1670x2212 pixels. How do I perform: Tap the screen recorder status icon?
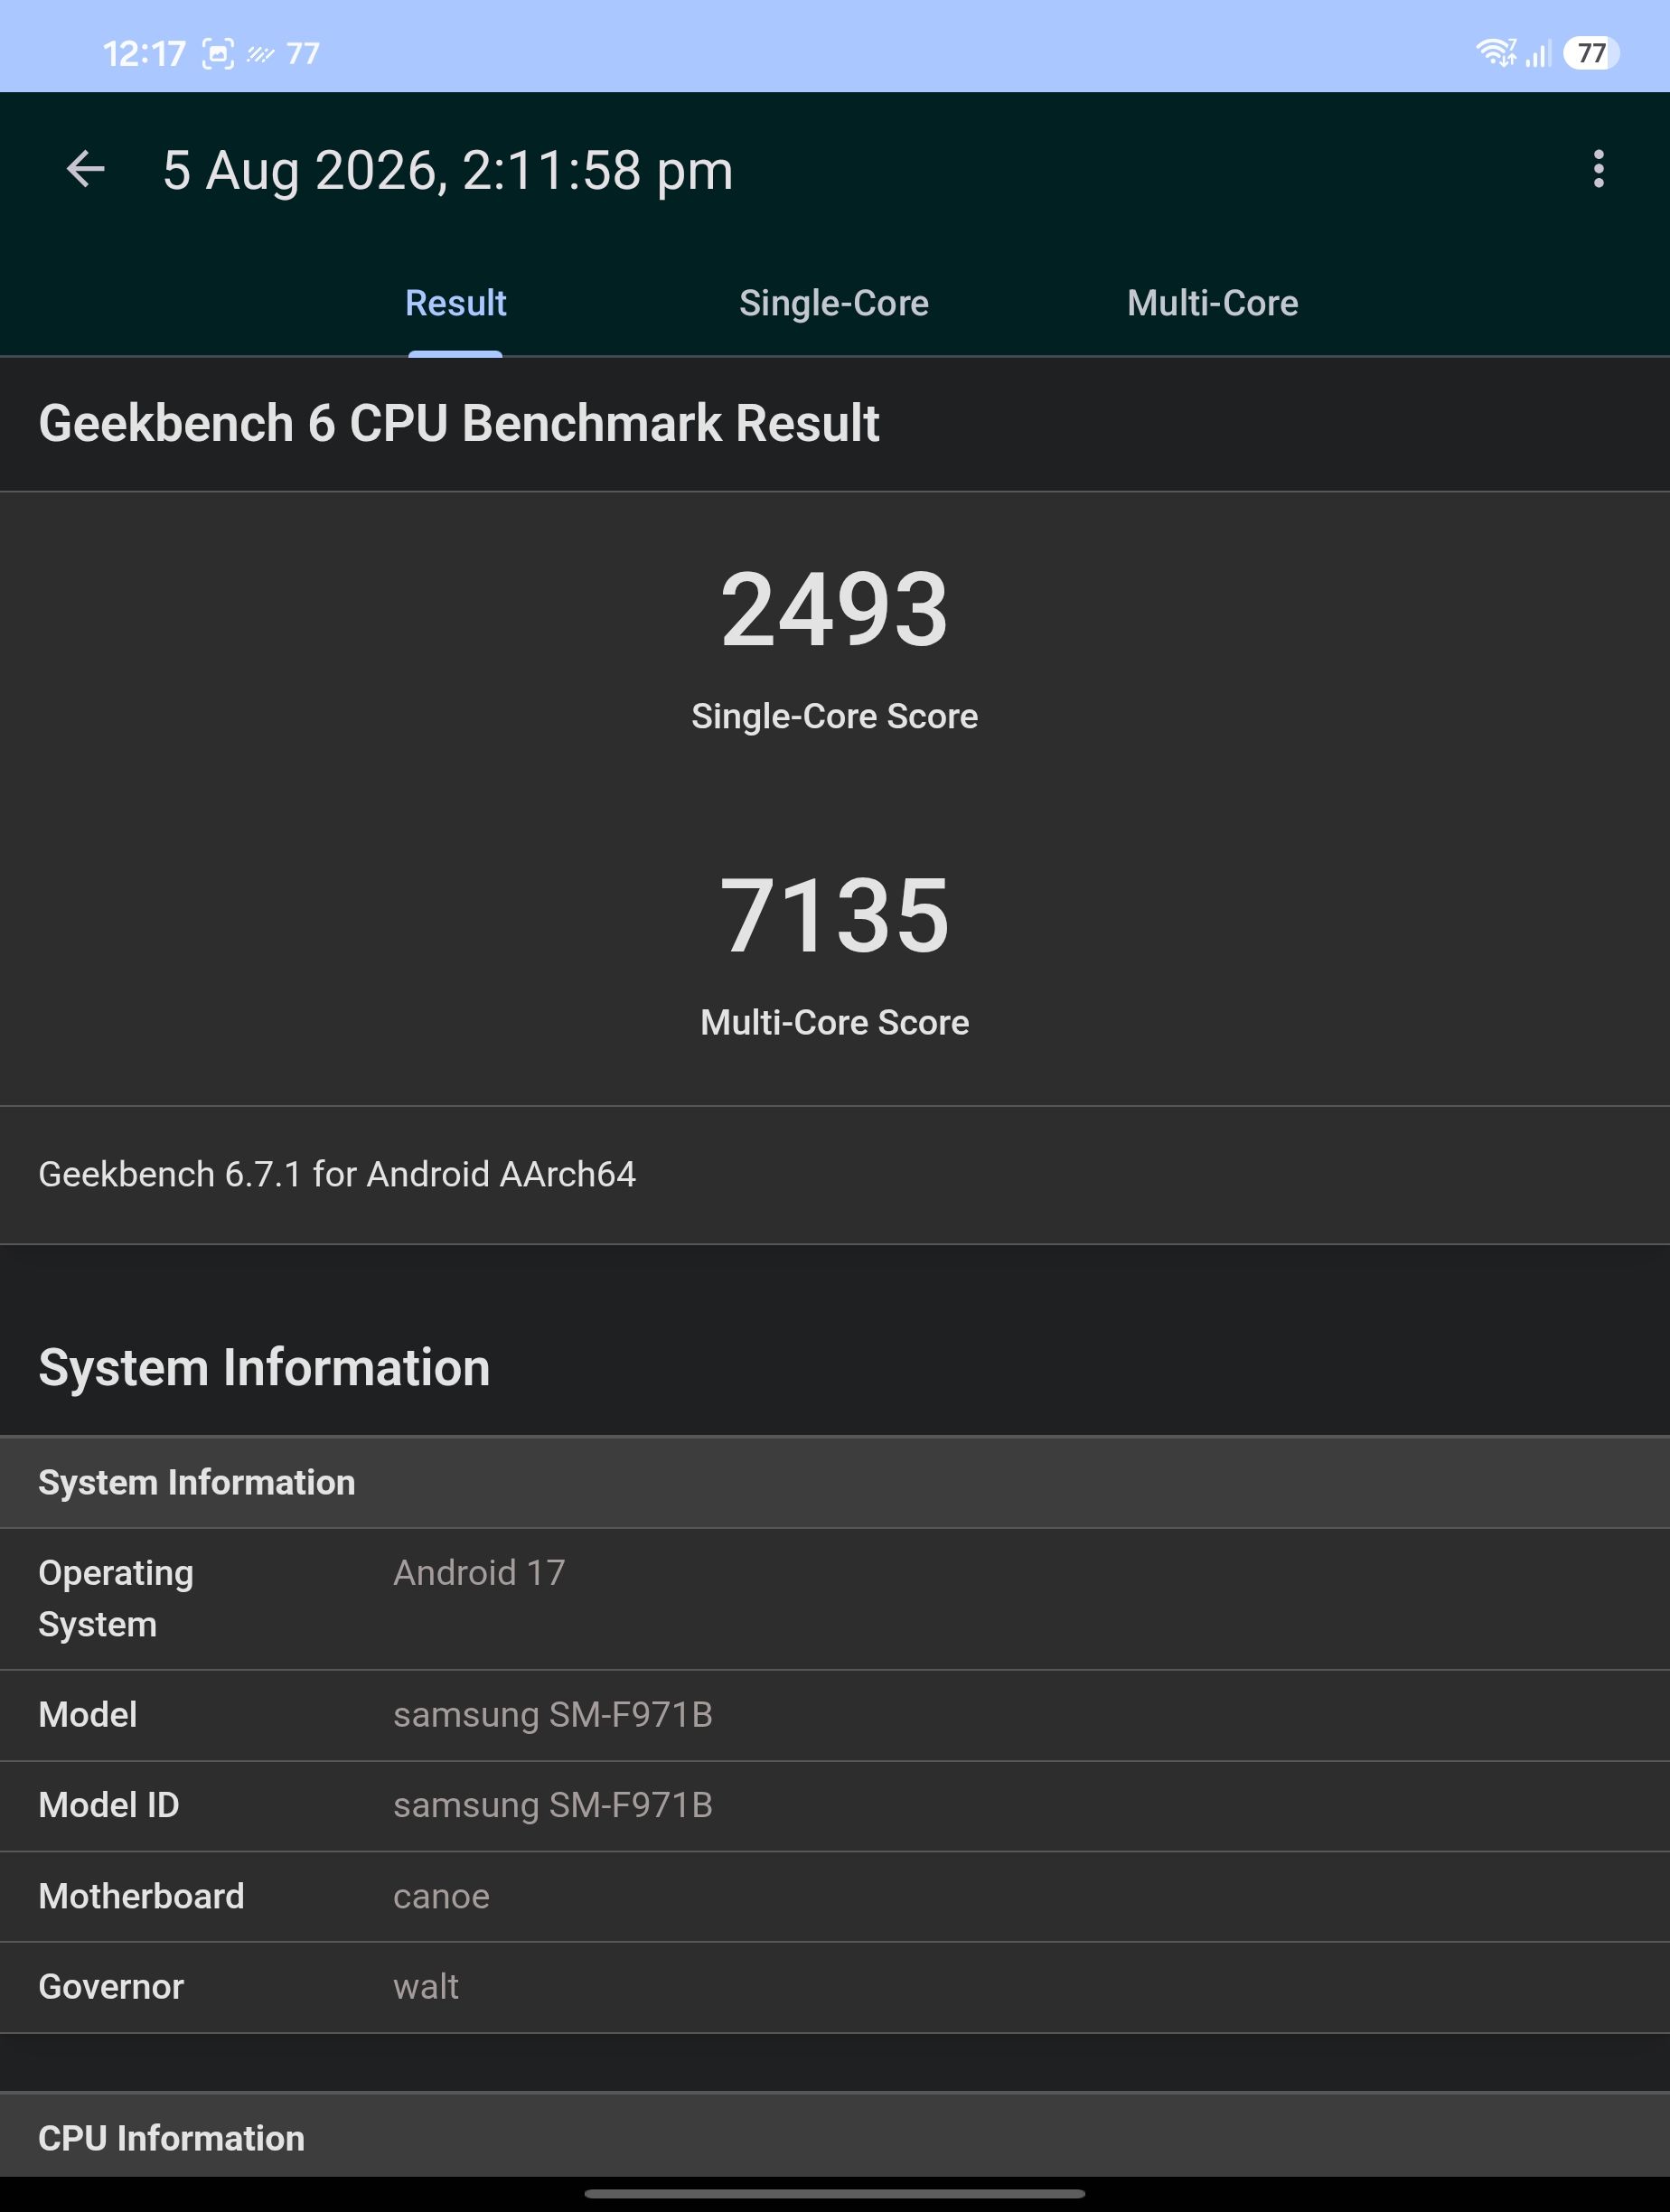tap(218, 53)
